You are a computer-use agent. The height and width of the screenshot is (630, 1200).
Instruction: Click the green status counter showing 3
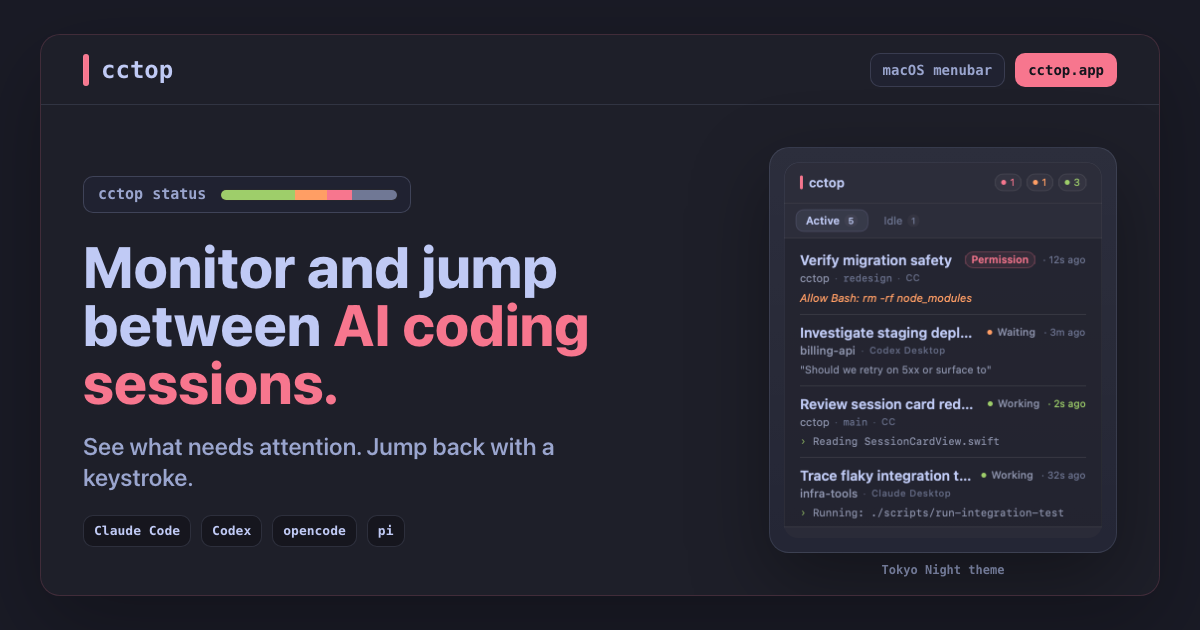(1072, 183)
